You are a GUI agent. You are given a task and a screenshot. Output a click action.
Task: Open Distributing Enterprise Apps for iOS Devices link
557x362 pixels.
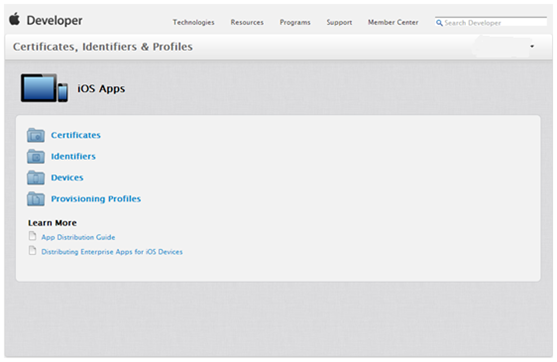pyautogui.click(x=112, y=252)
